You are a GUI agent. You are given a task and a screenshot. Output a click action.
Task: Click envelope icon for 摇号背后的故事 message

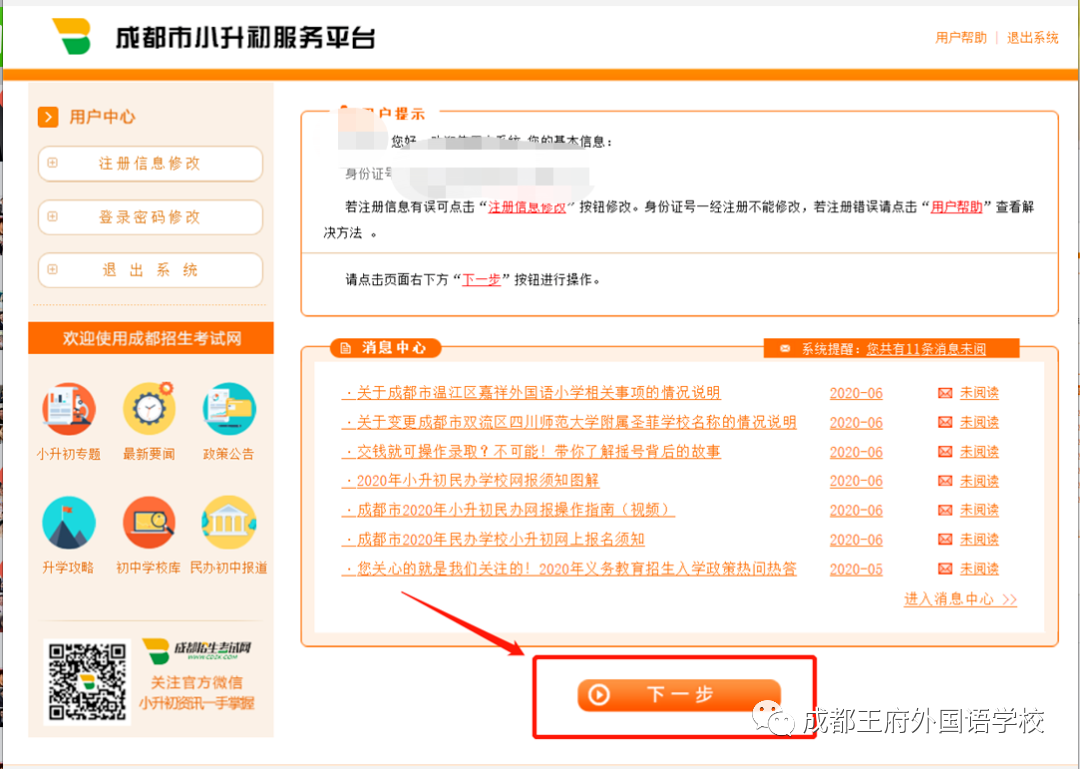click(x=945, y=452)
